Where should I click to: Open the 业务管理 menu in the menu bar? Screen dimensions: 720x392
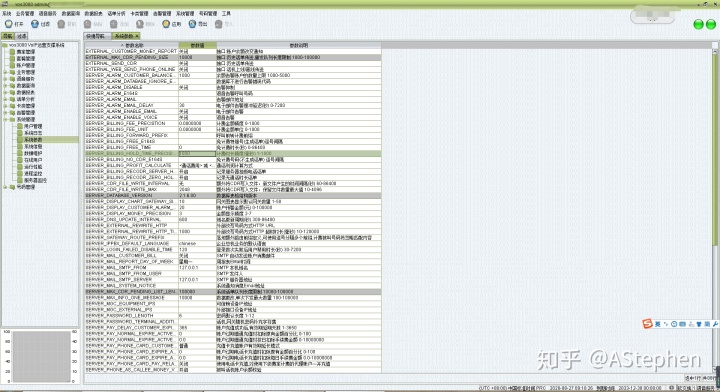point(25,14)
